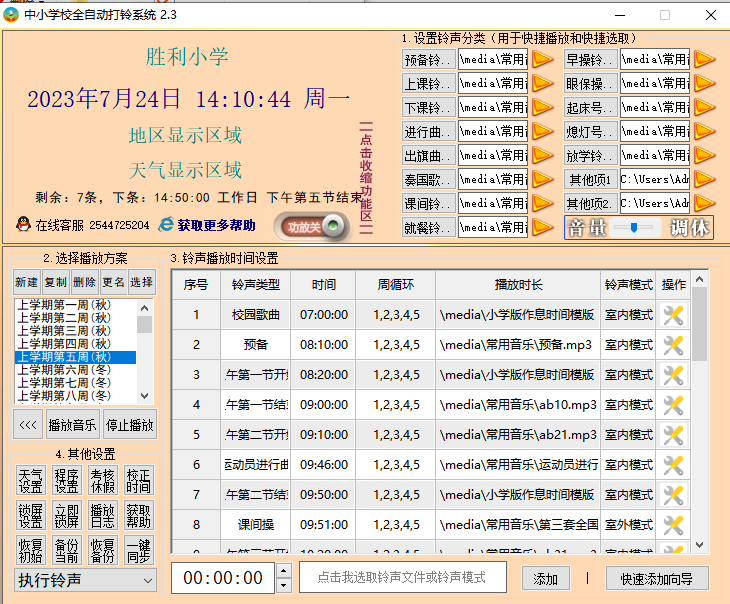Click the orange play arrow beside 放学铃
Image resolution: width=730 pixels, height=604 pixels.
704,155
